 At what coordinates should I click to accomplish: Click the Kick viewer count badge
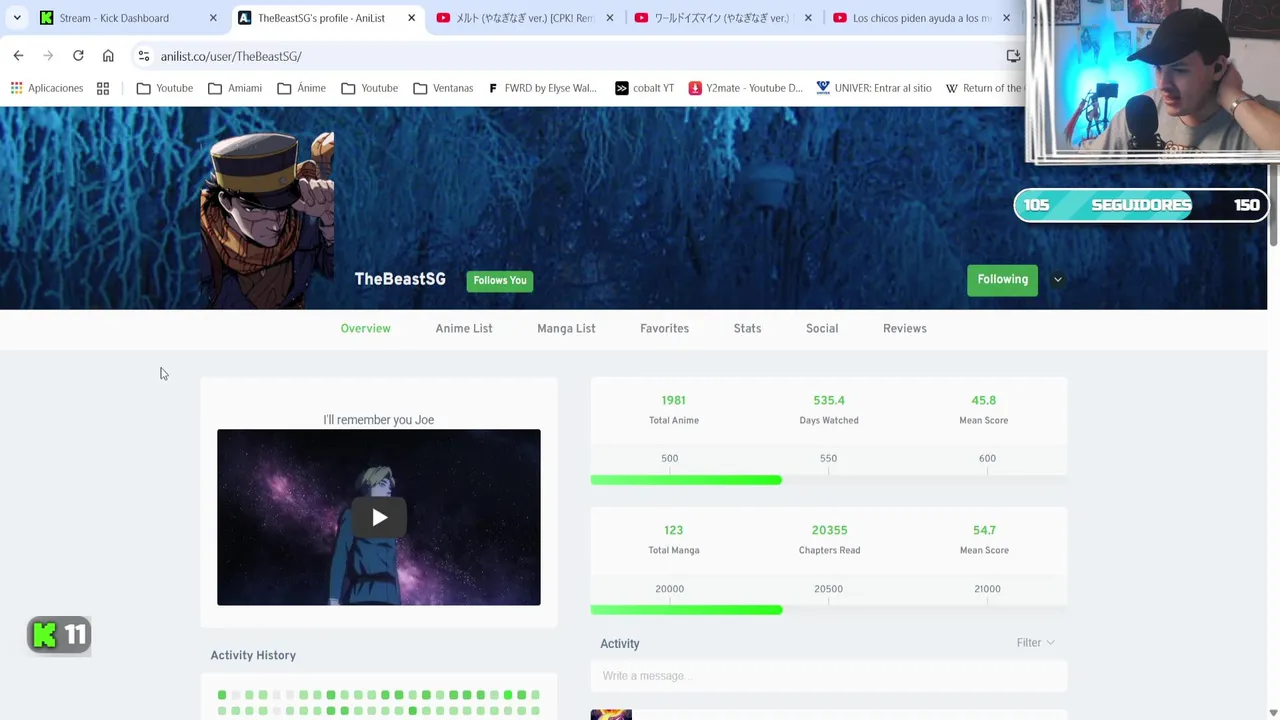pos(59,635)
